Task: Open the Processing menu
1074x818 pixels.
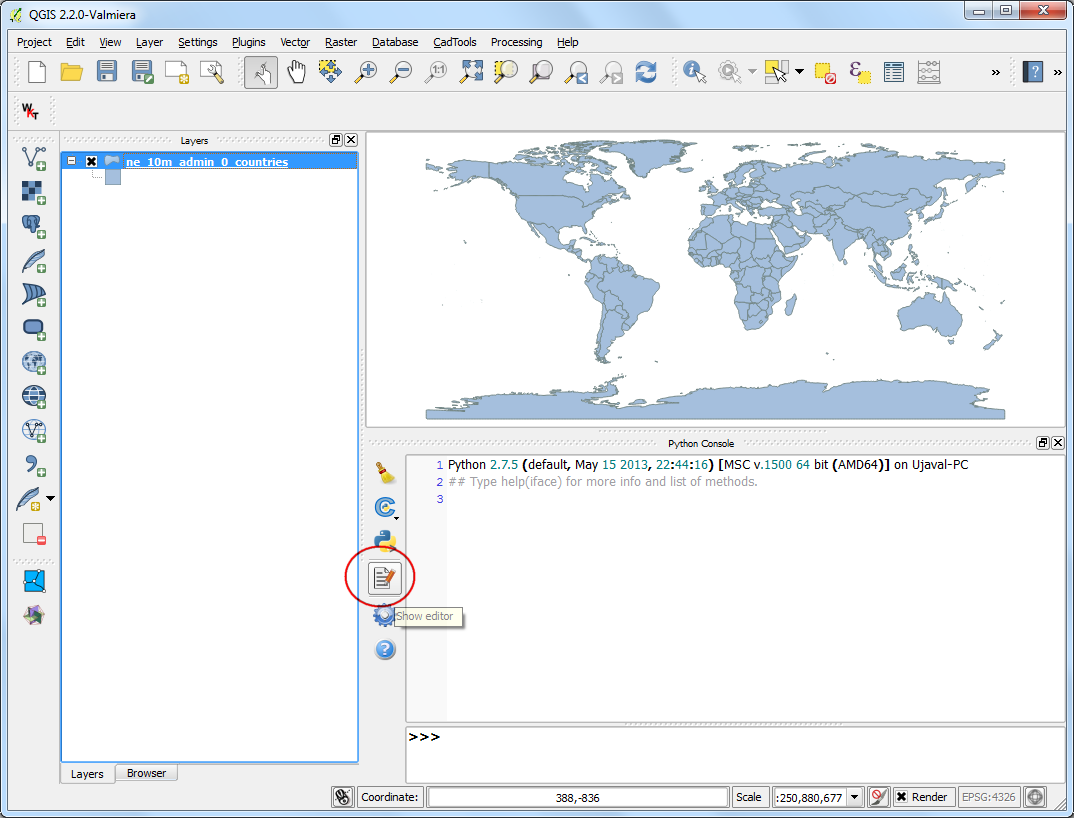Action: (x=516, y=42)
